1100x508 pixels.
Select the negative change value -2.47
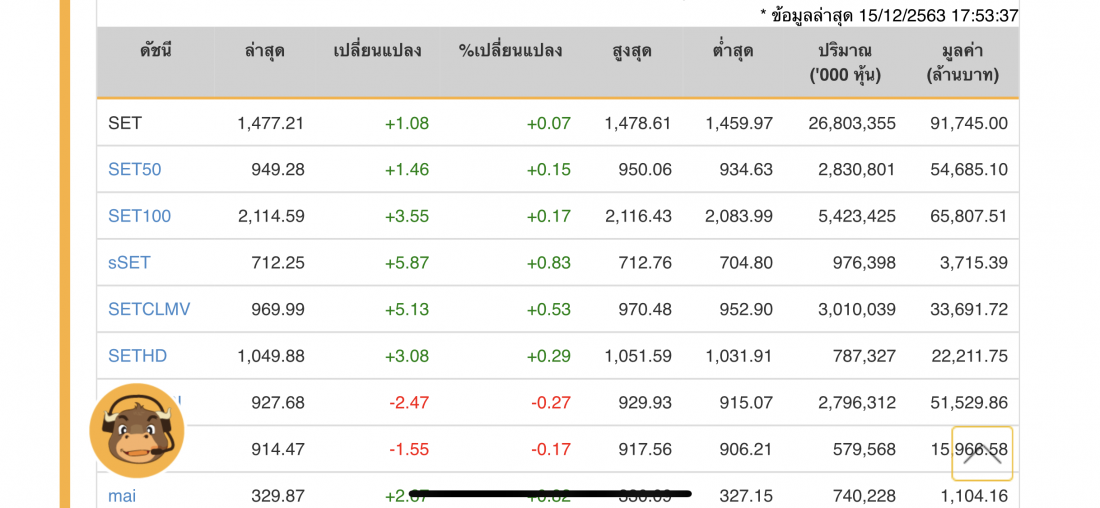coord(409,403)
